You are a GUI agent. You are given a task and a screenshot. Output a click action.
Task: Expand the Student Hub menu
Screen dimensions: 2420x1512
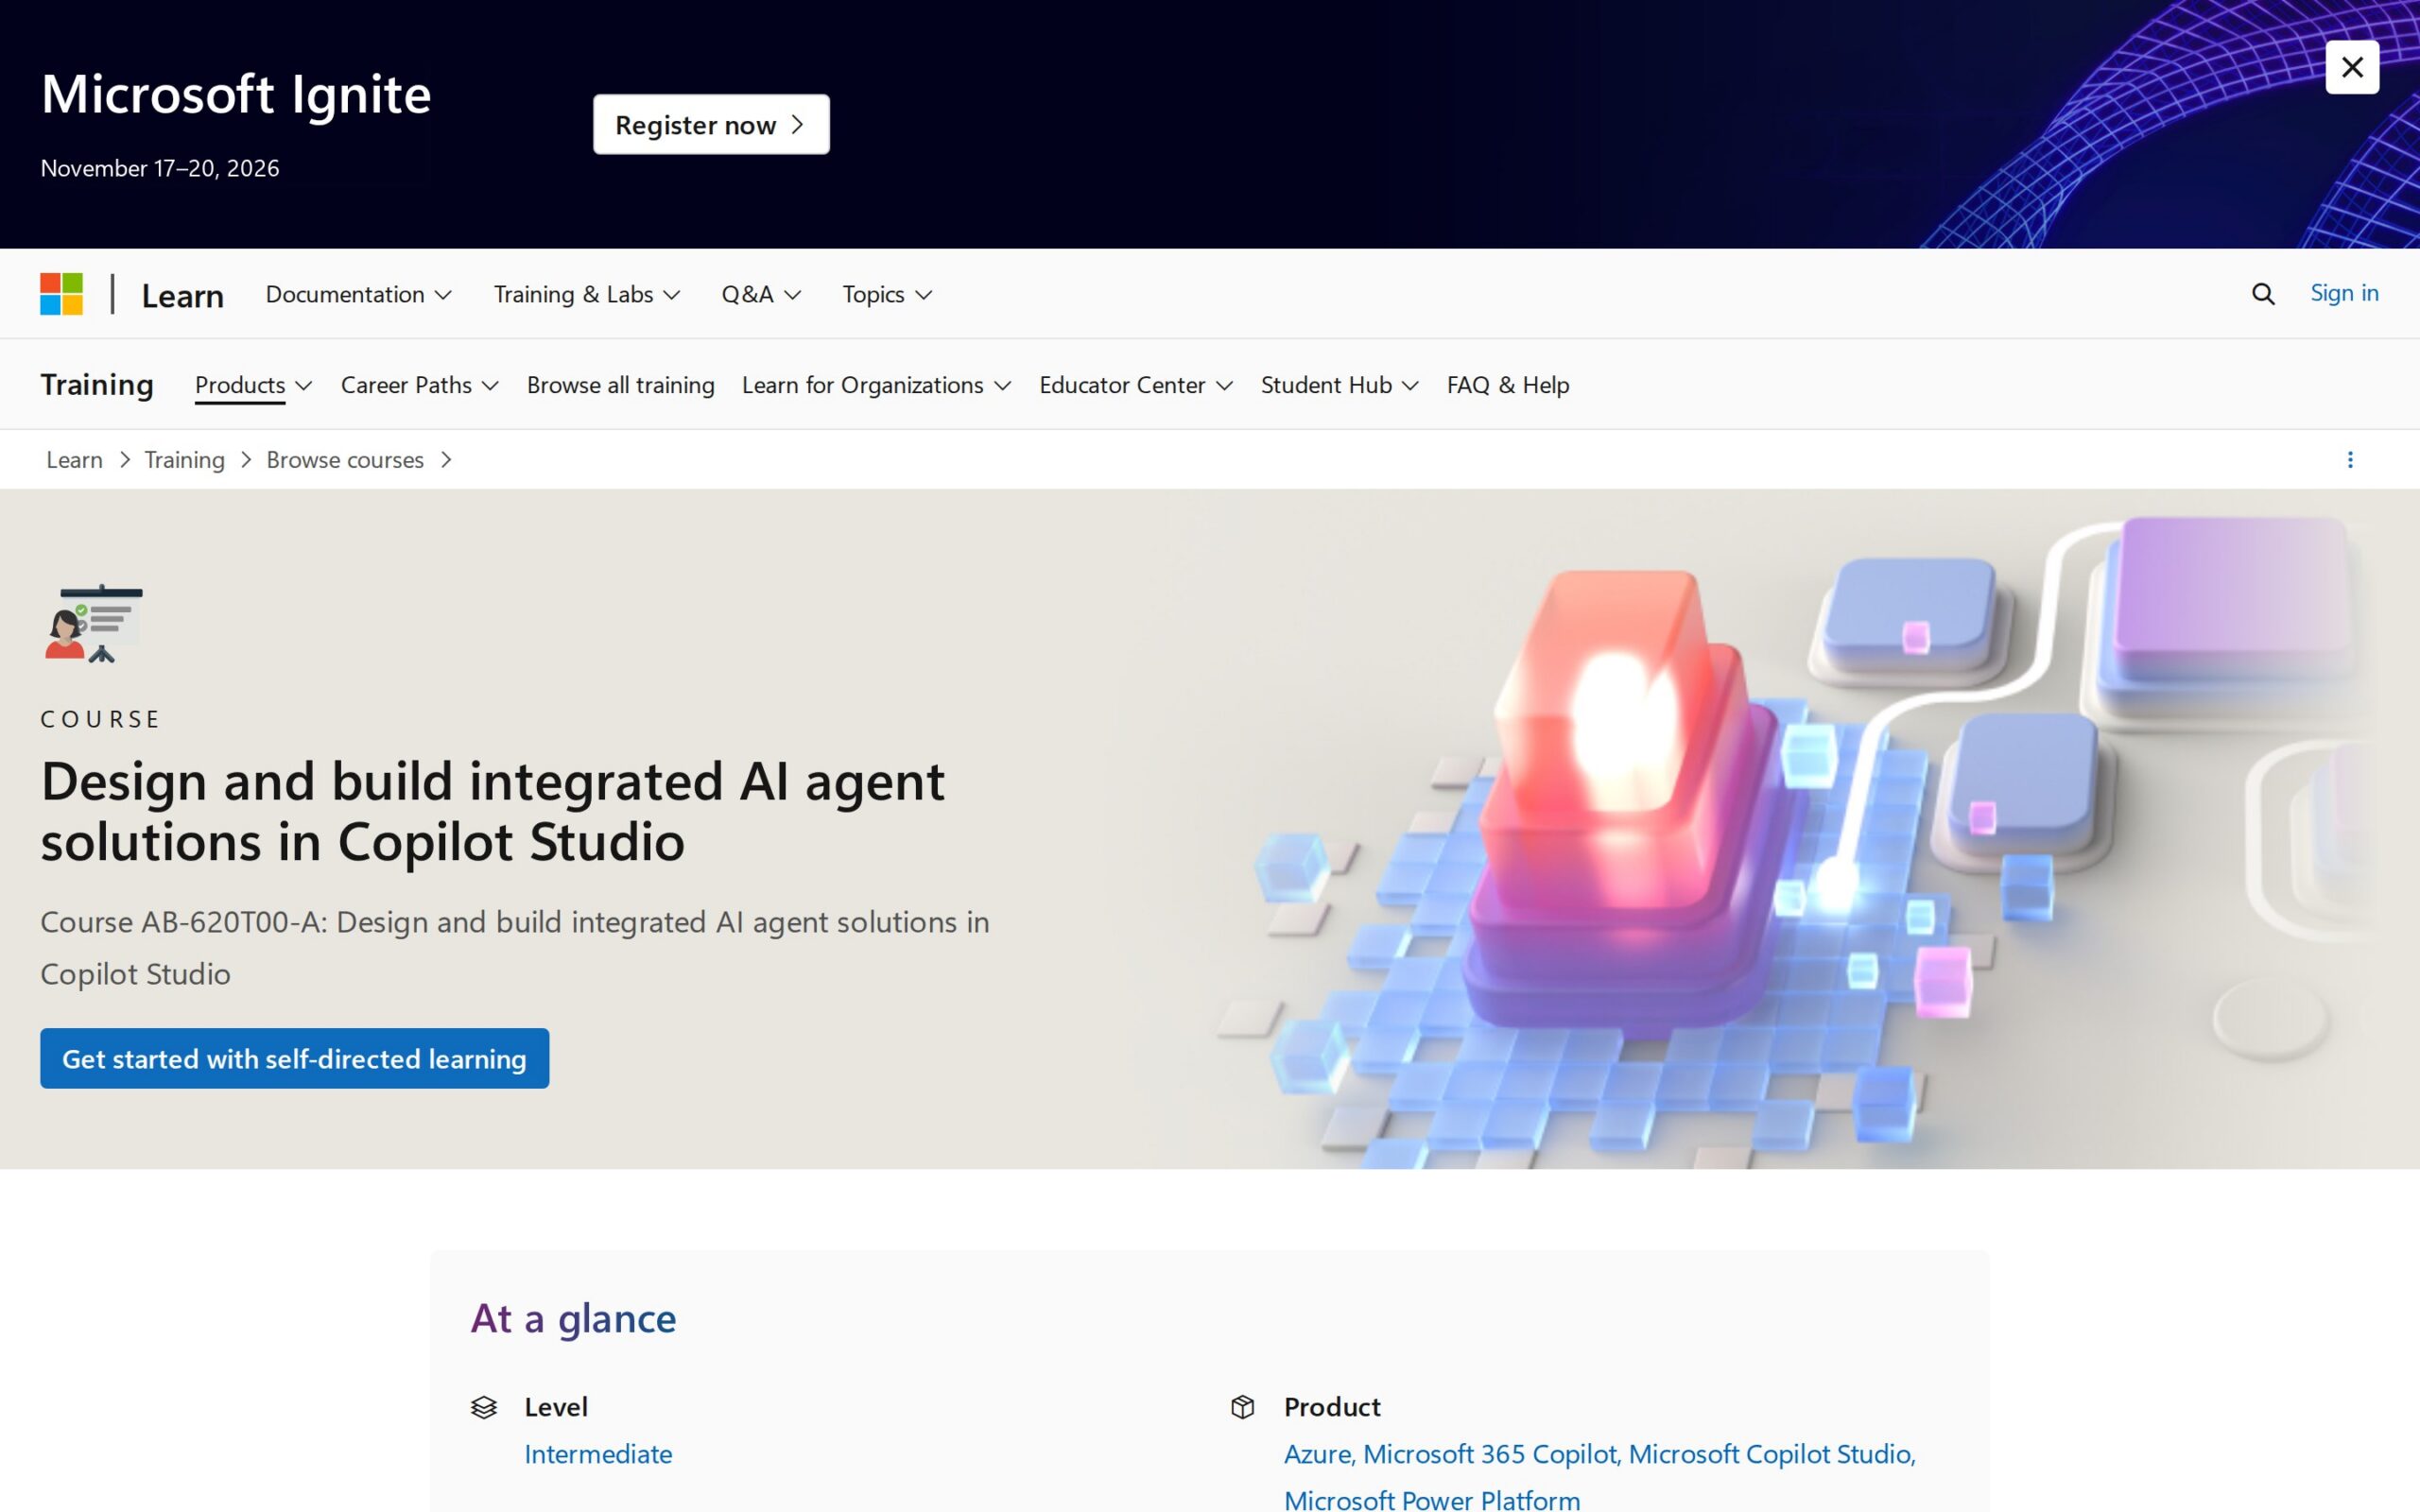(x=1340, y=385)
